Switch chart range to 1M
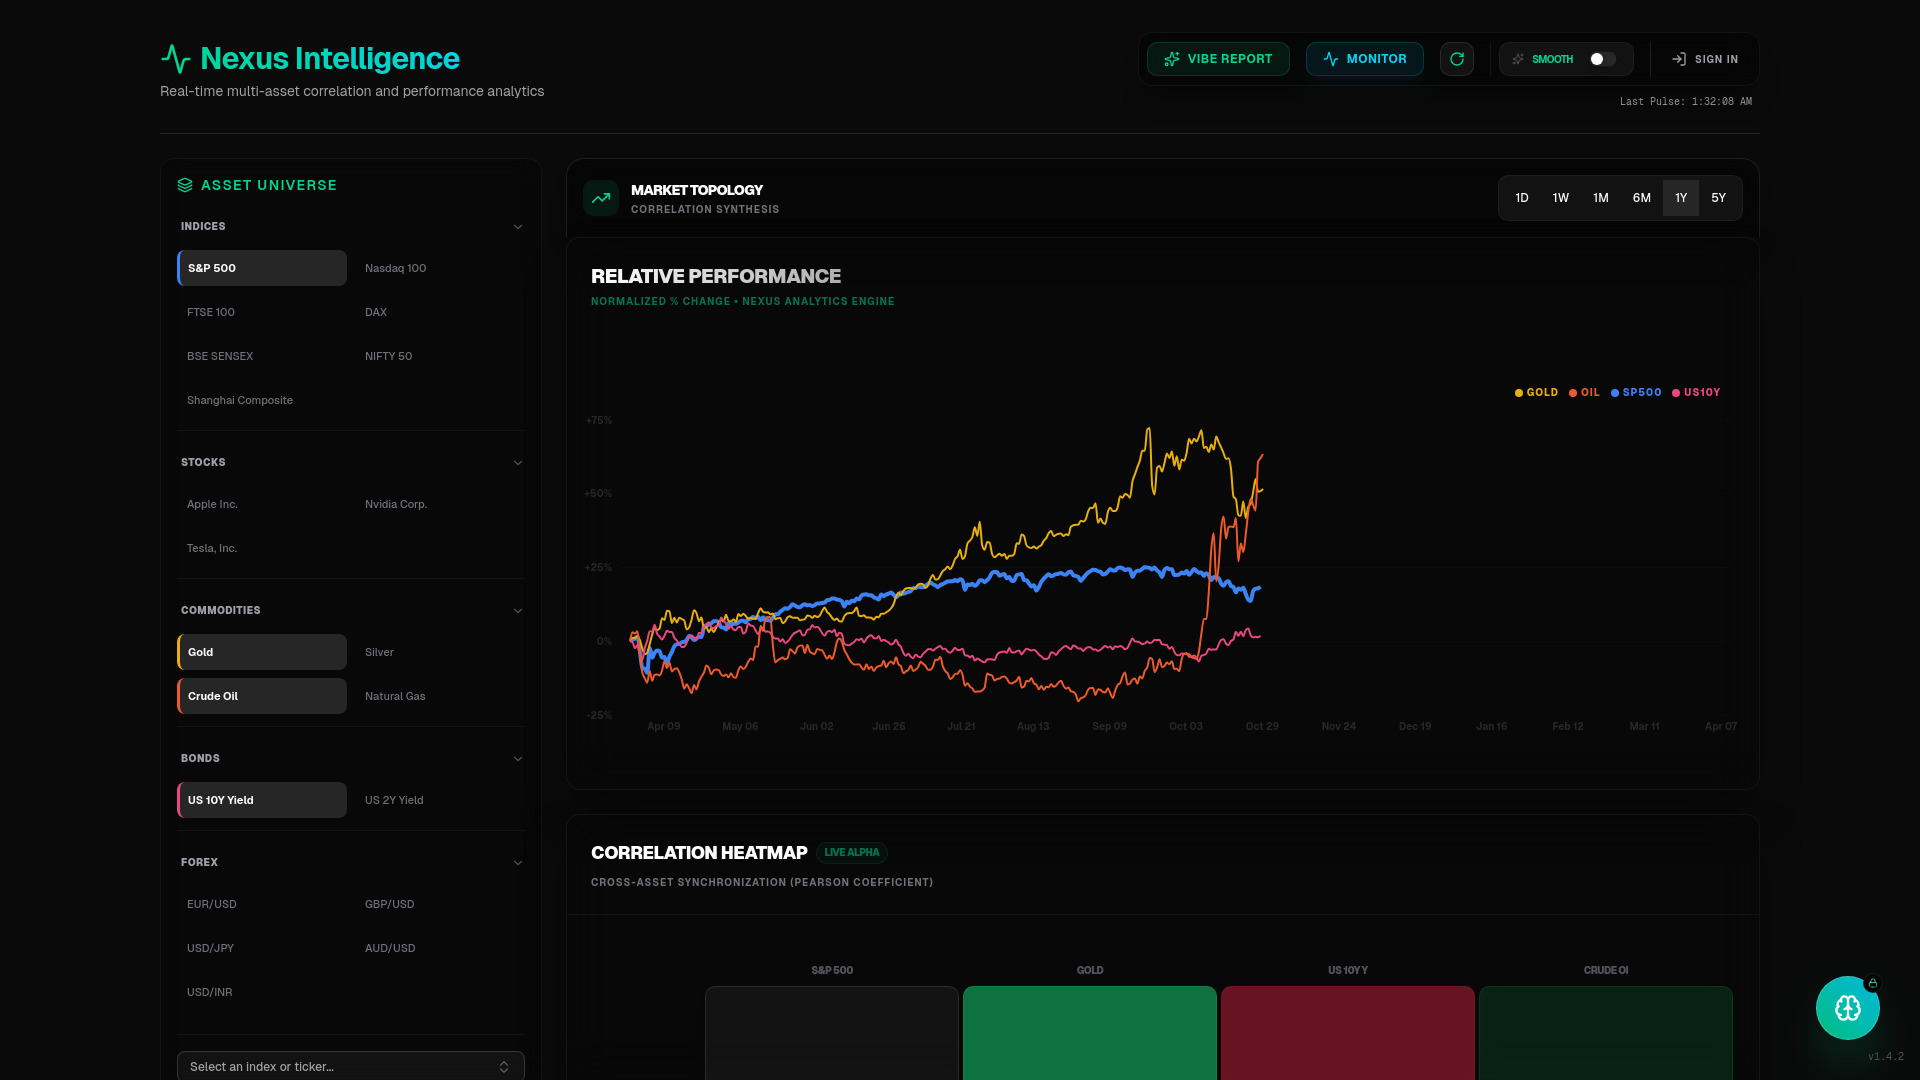The image size is (1920, 1080). [1601, 198]
